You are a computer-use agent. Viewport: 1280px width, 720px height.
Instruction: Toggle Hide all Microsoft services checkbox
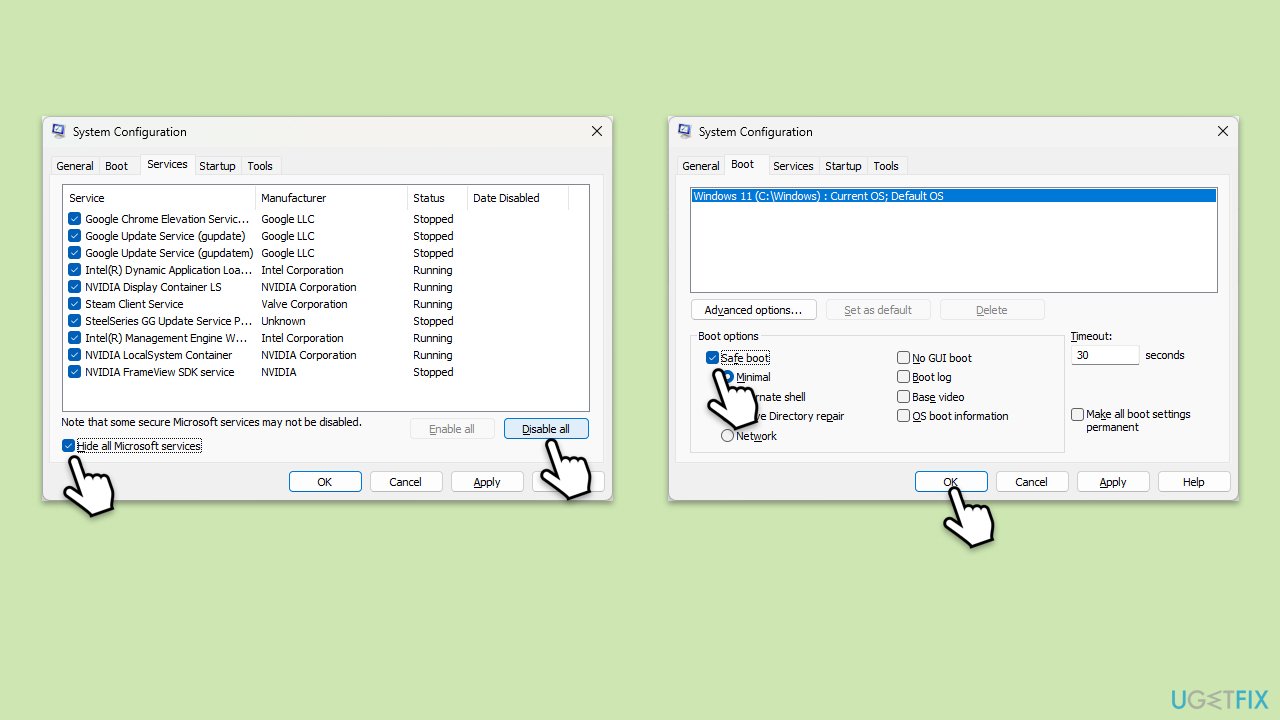tap(68, 446)
